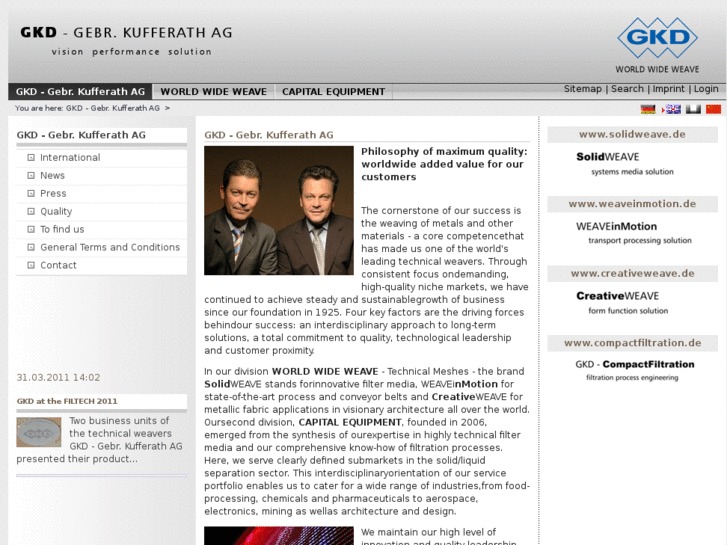
Task: Click the GKD diamond logo in header
Action: coord(657,38)
